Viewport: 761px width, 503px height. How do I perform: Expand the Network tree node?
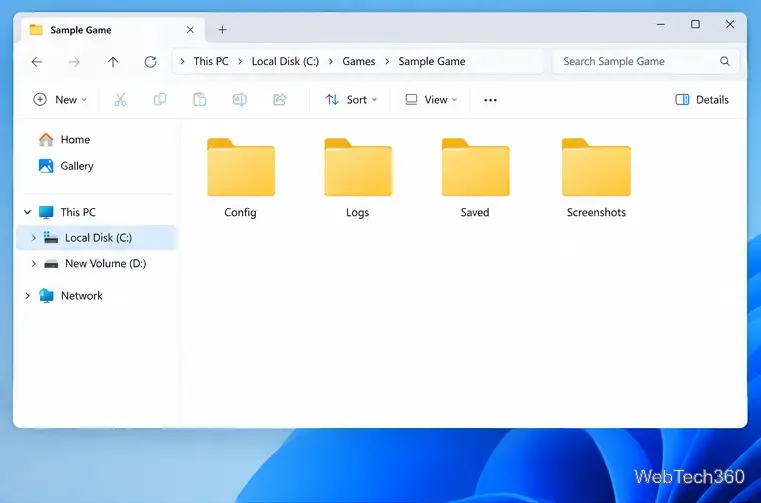(28, 296)
